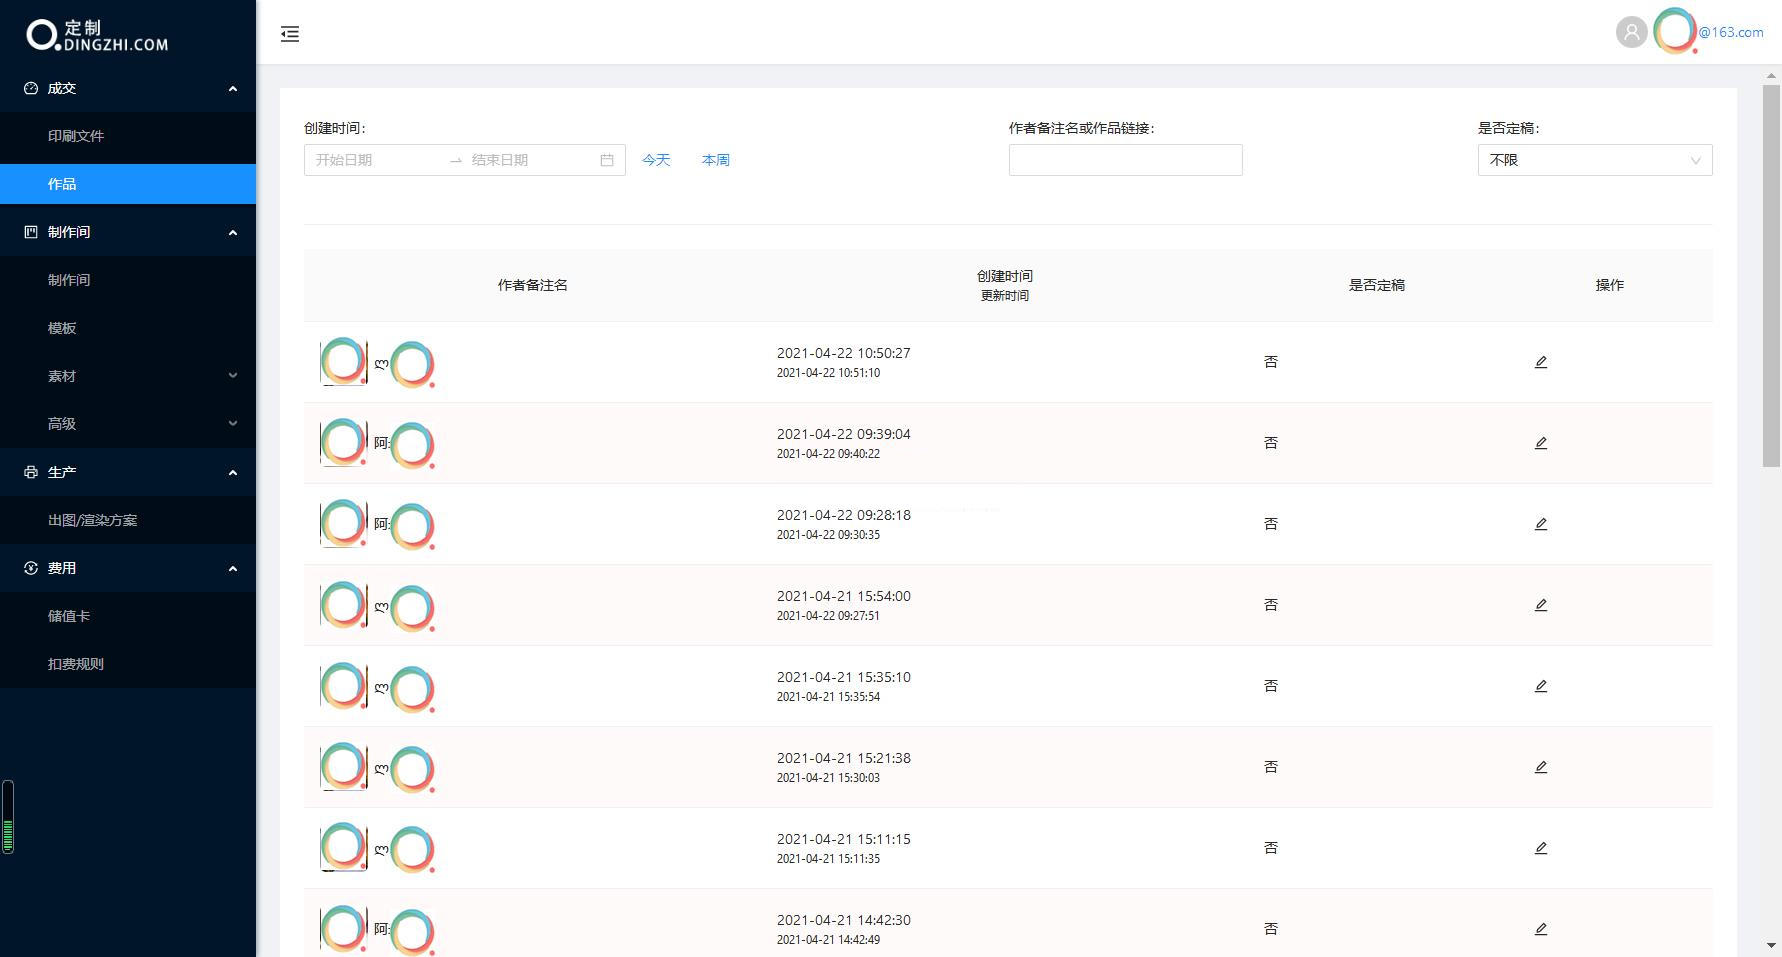Click edit icon for 2021-04-21 15:21:38 row
This screenshot has height=957, width=1782.
pos(1540,767)
